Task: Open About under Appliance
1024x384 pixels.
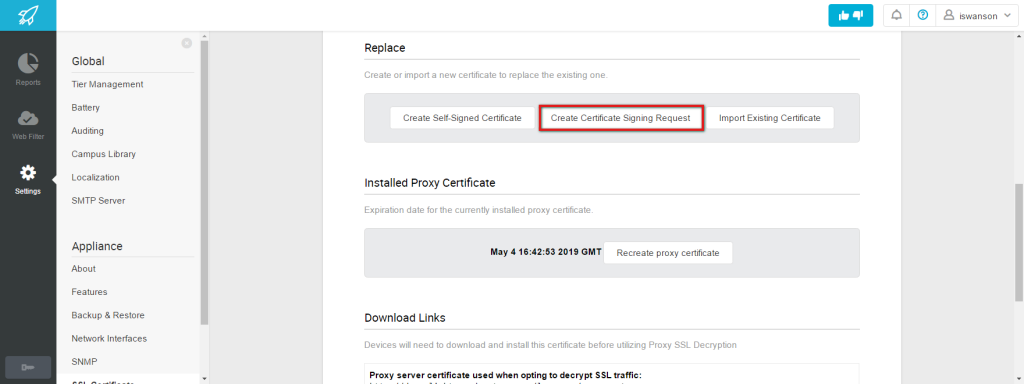Action: click(84, 268)
